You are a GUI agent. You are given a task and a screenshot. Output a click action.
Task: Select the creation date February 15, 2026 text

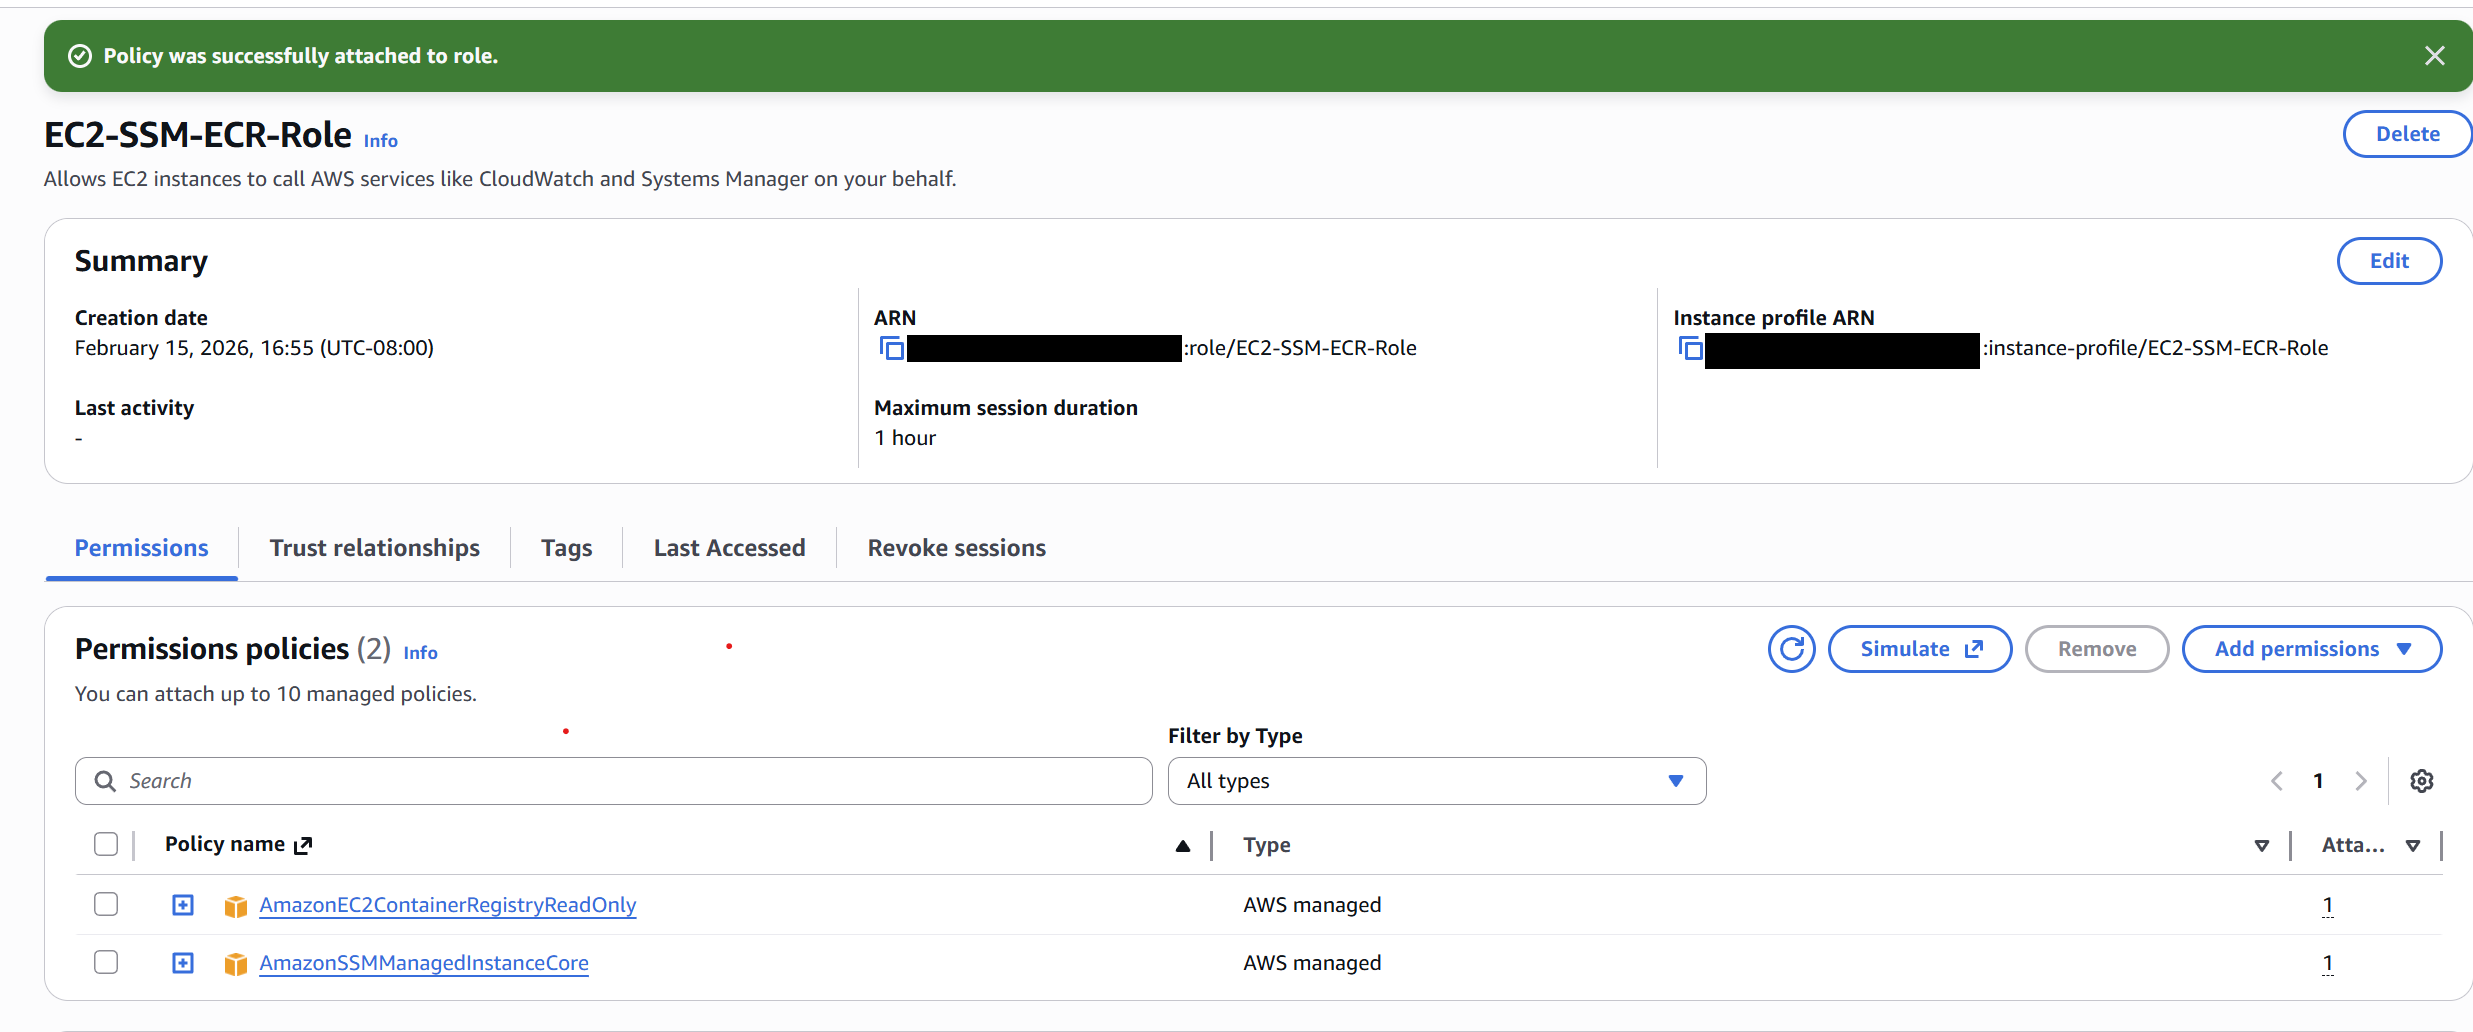pos(254,348)
